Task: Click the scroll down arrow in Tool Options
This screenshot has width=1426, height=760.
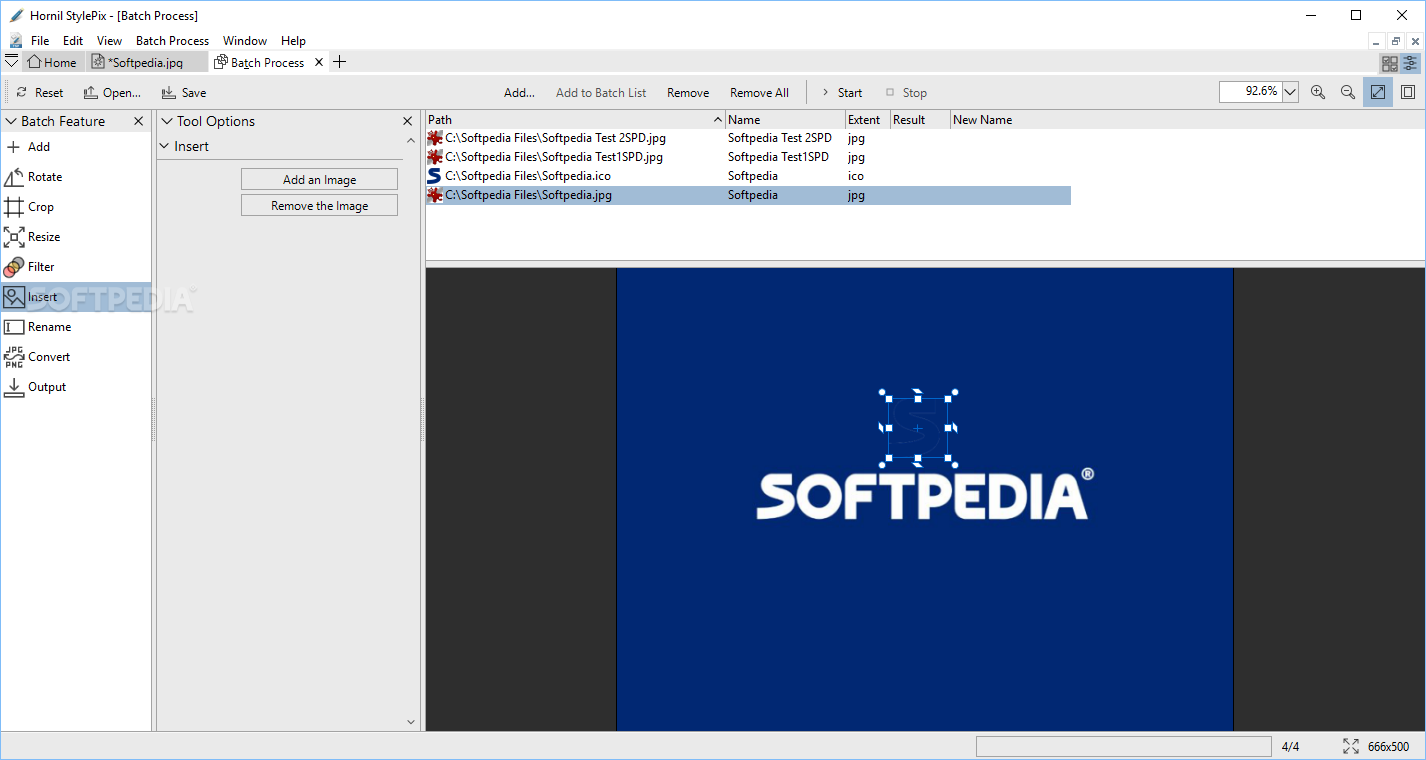Action: (410, 721)
